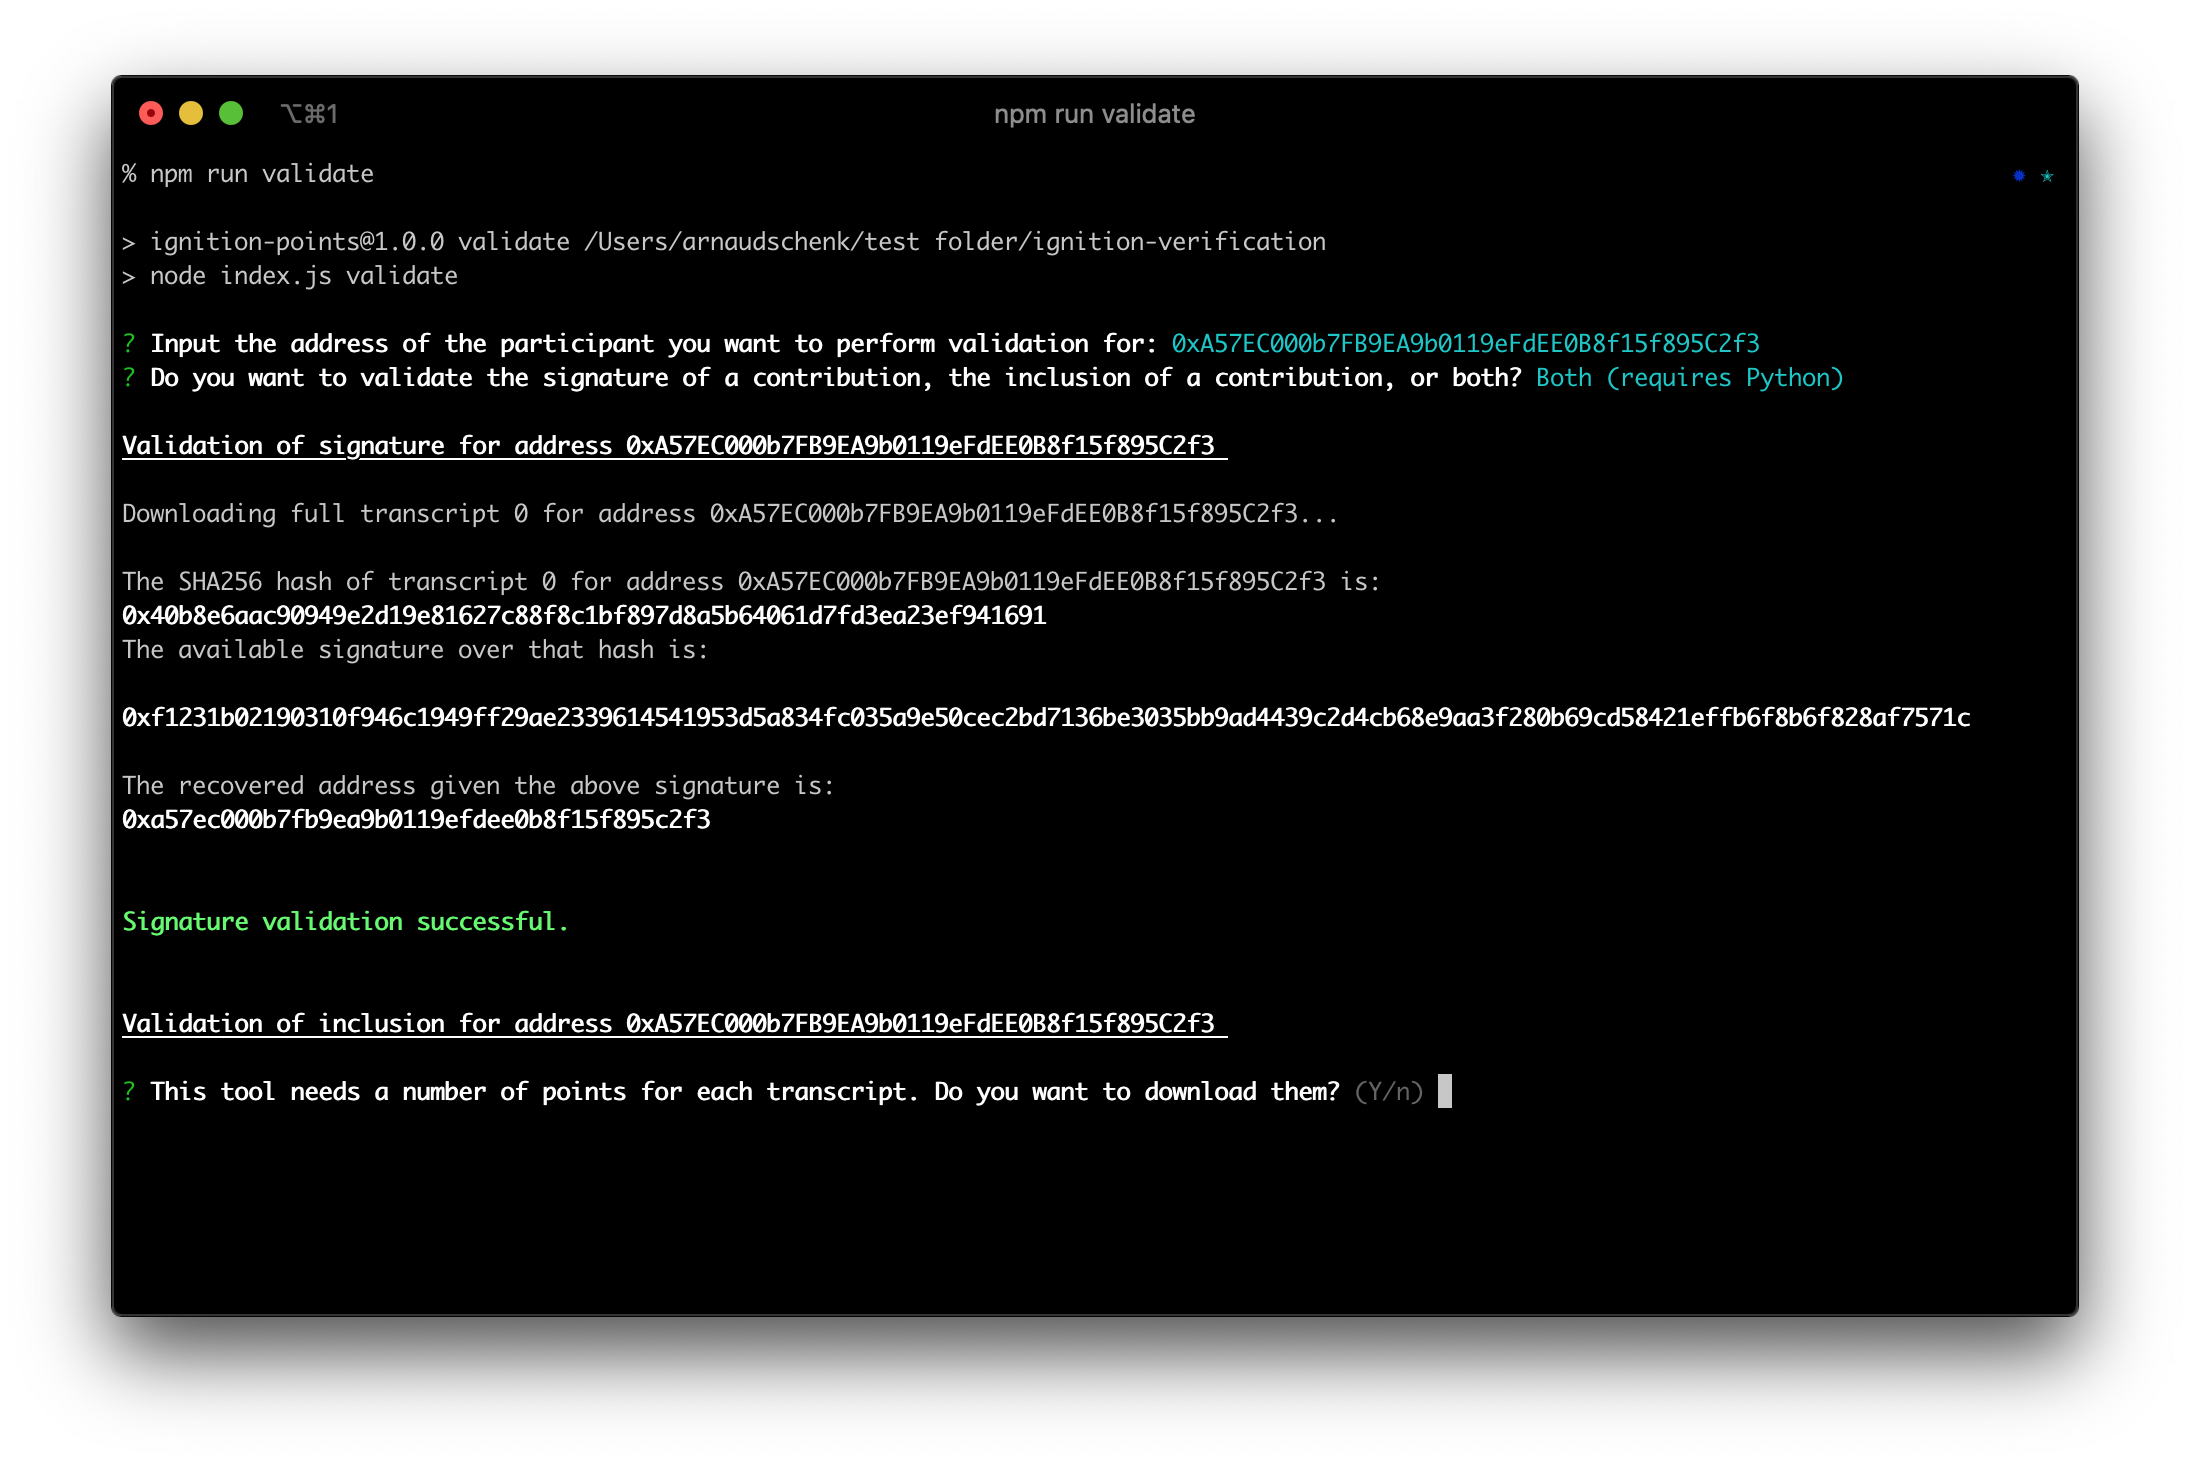Click the 'The SHA256 hash of transcript 0' line
The width and height of the screenshot is (2190, 1464).
[x=751, y=582]
